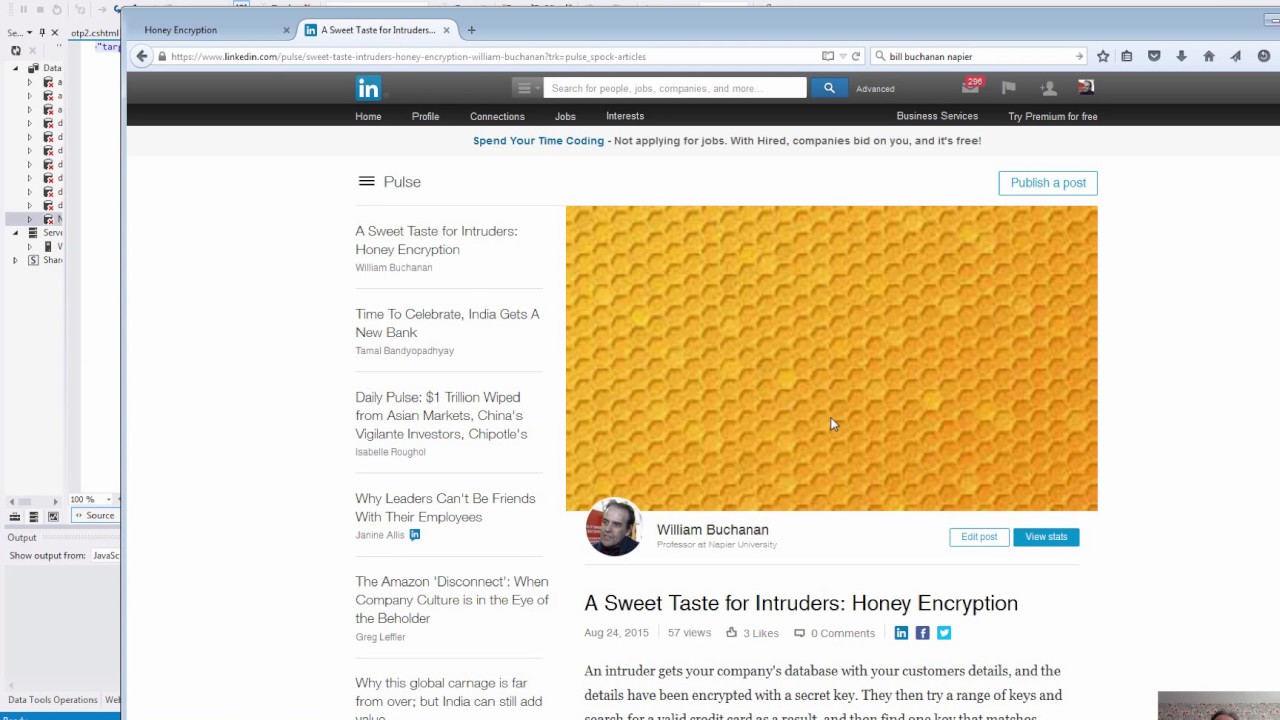Click the paper-plane send icon in toolbar
The width and height of the screenshot is (1280, 720).
[1236, 56]
